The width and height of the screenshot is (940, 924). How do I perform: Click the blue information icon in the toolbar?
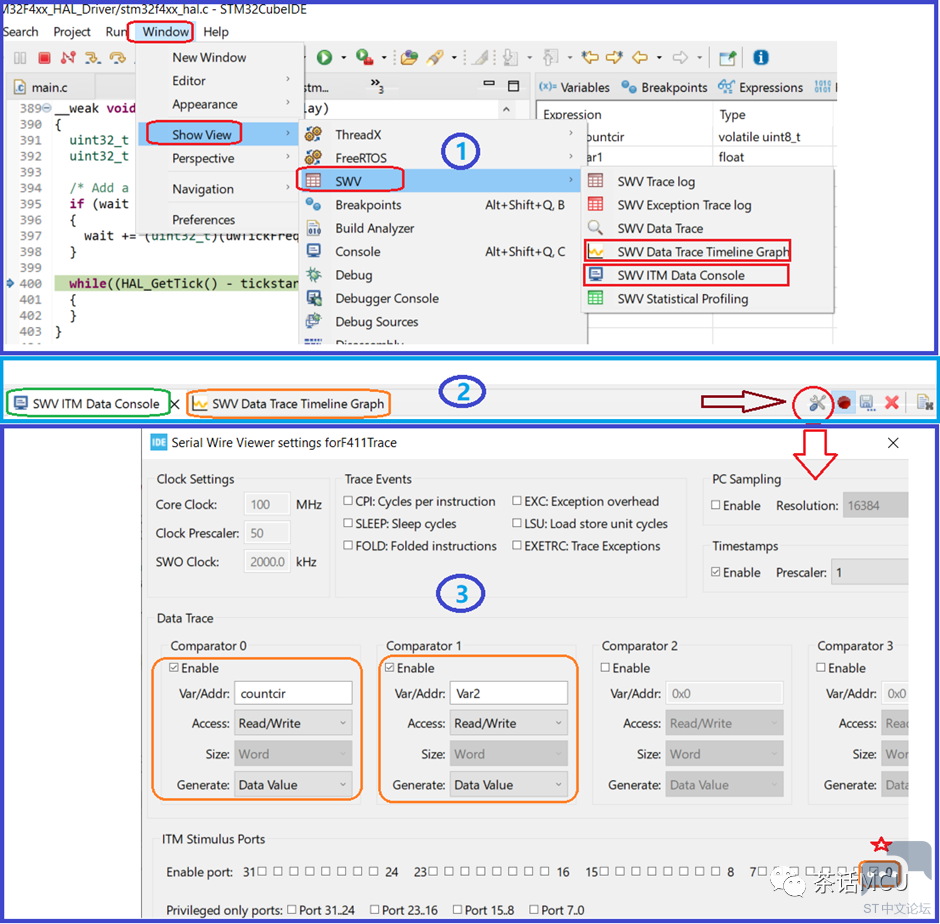[x=761, y=58]
